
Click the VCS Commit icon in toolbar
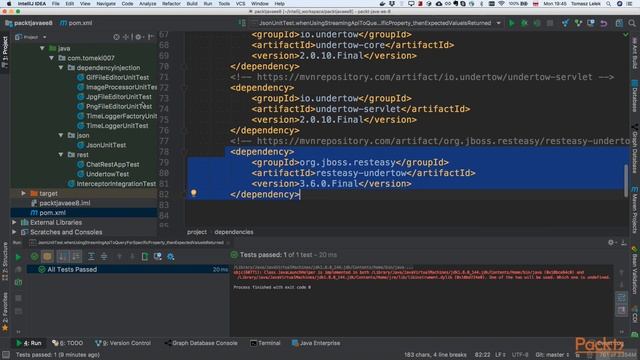click(x=578, y=23)
